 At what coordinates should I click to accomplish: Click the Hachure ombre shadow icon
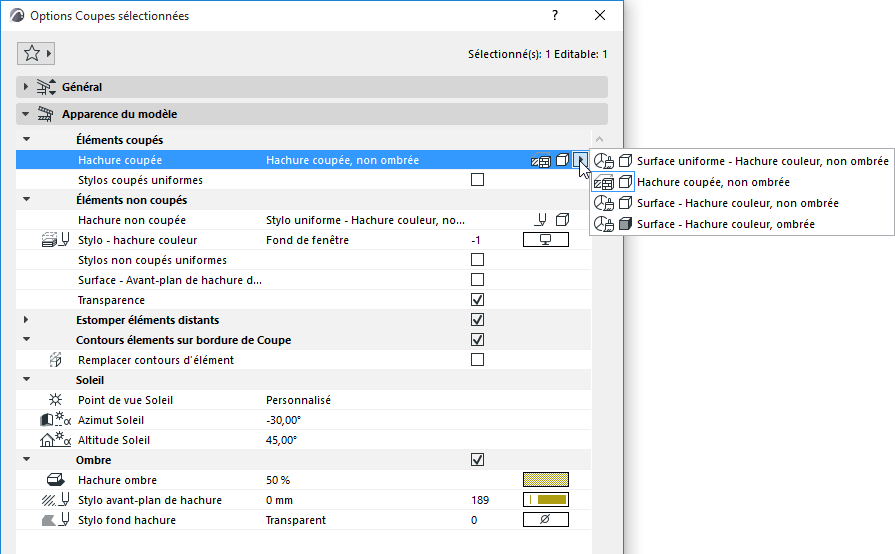pos(55,479)
